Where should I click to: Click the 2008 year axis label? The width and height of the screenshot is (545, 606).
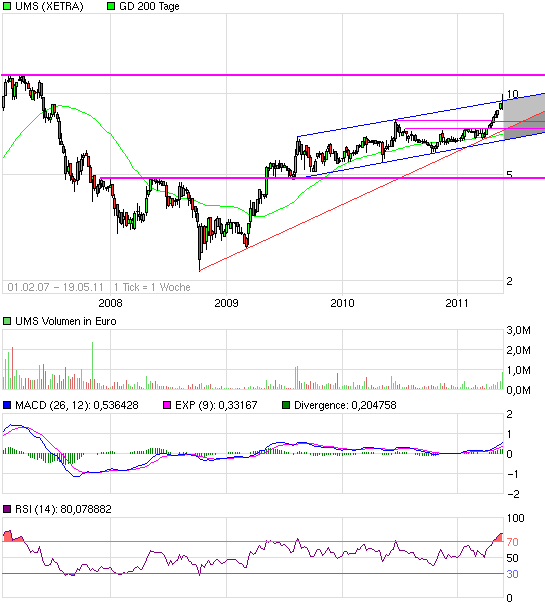pos(110,303)
